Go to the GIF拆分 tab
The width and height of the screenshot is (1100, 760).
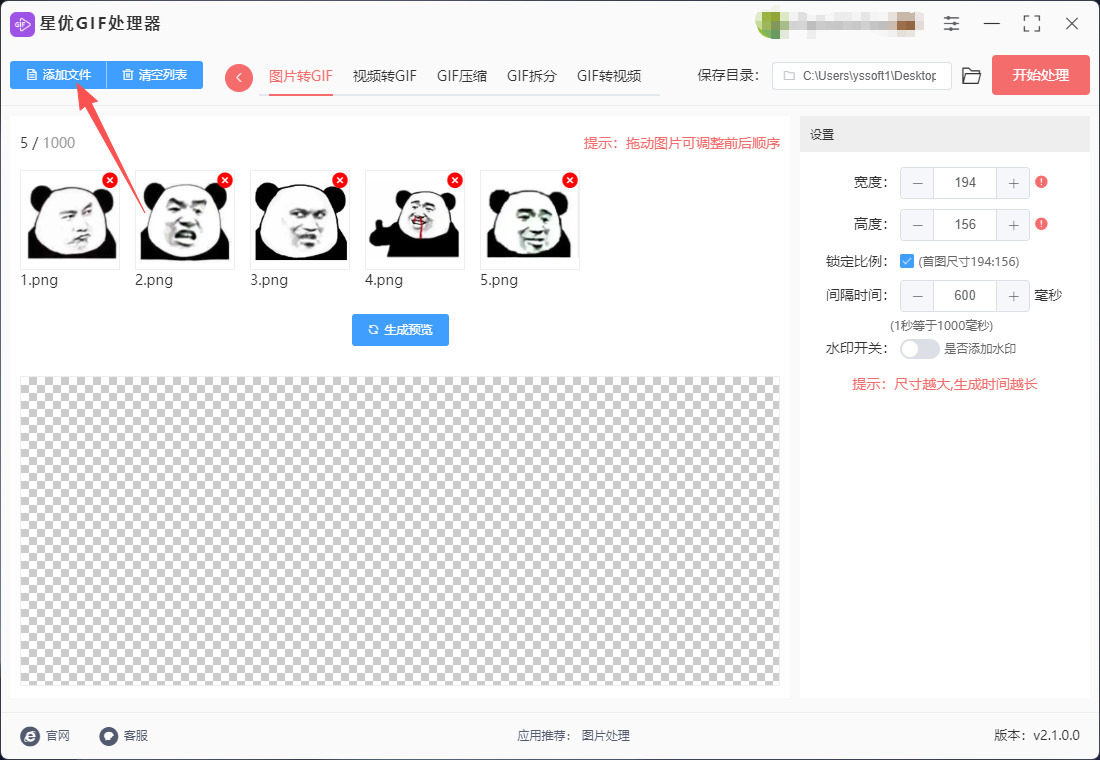[532, 76]
